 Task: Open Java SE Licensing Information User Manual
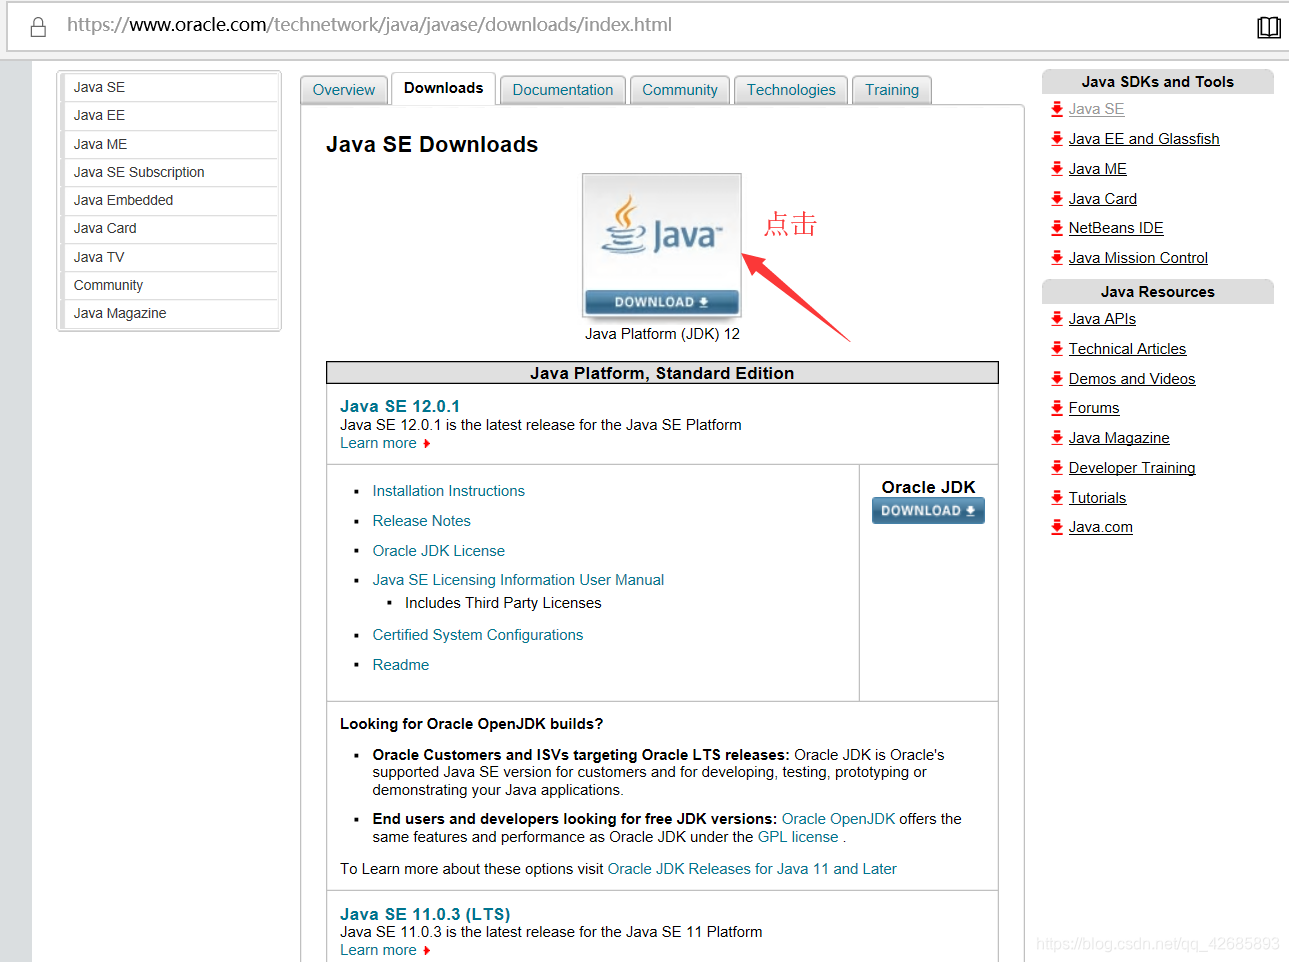518,580
